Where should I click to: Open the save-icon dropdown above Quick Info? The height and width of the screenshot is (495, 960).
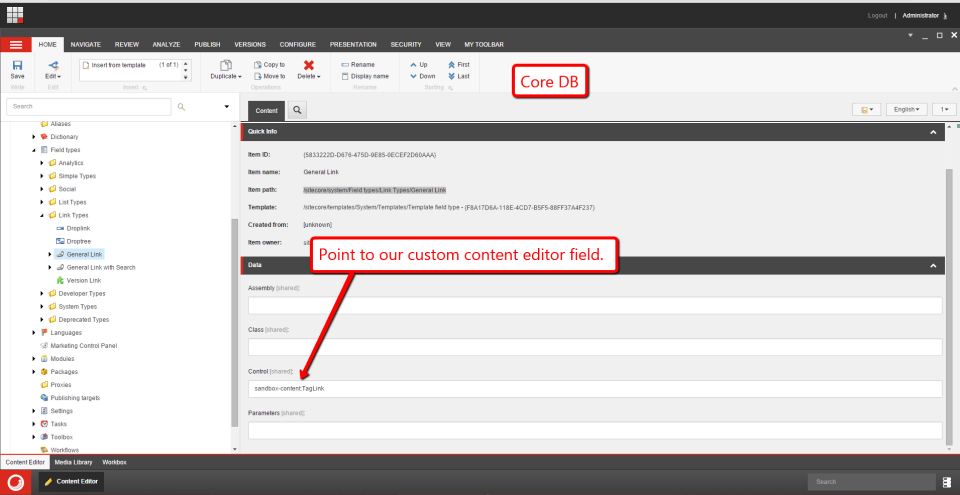coord(866,110)
